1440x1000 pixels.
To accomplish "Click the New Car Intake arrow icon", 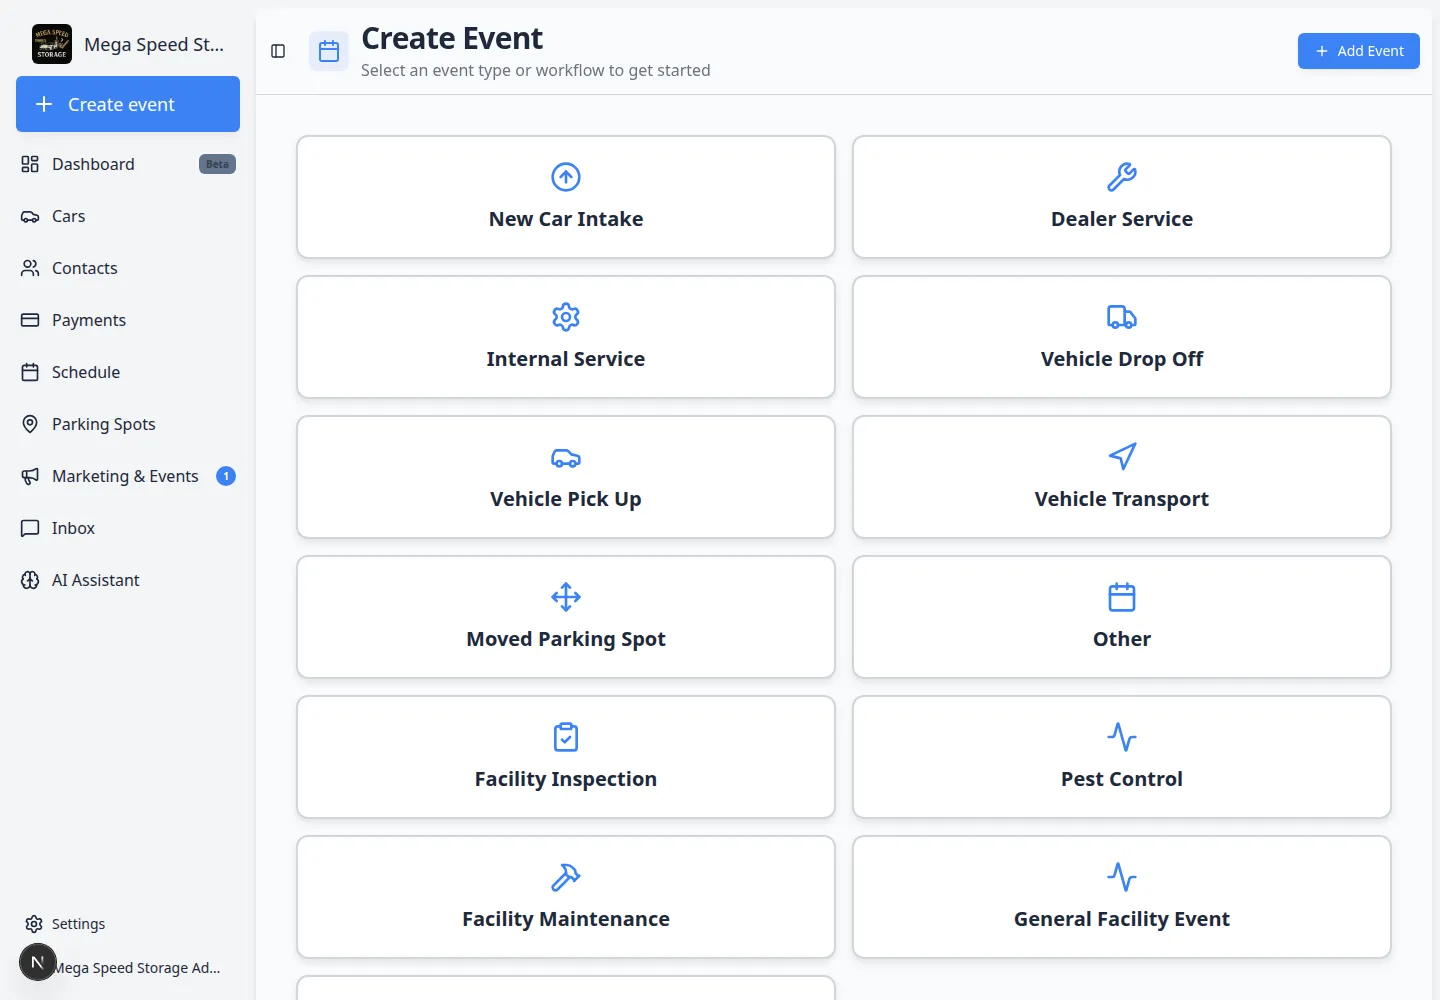I will 566,177.
